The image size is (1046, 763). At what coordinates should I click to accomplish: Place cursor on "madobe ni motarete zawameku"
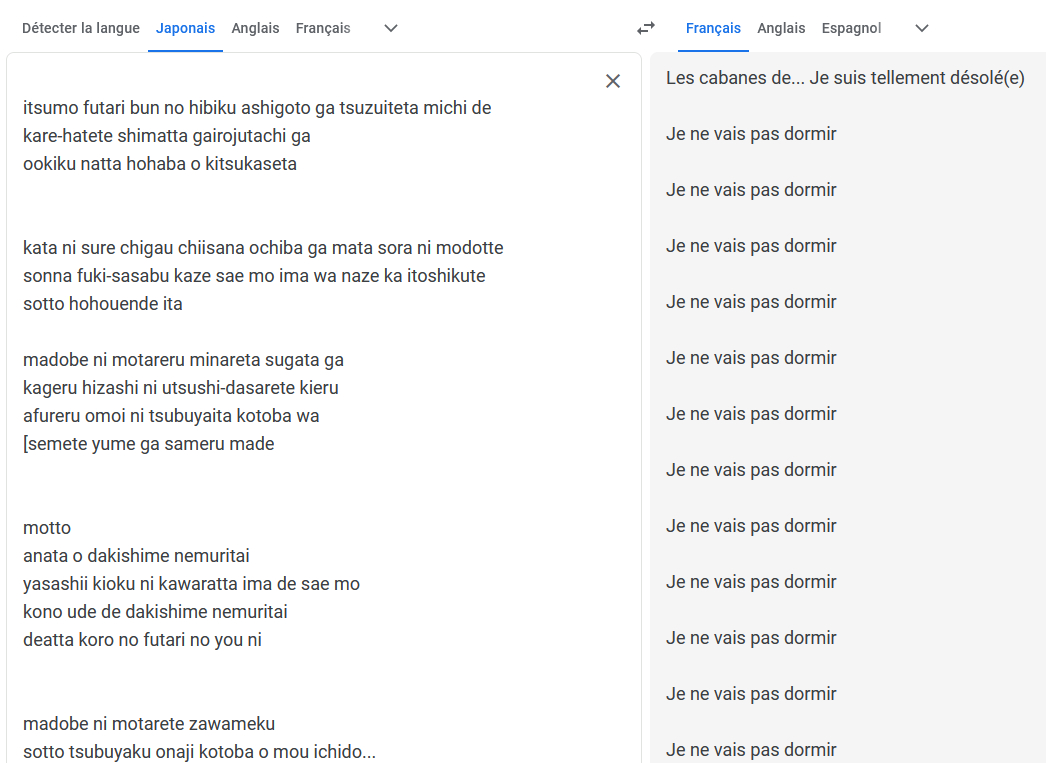[x=149, y=724]
